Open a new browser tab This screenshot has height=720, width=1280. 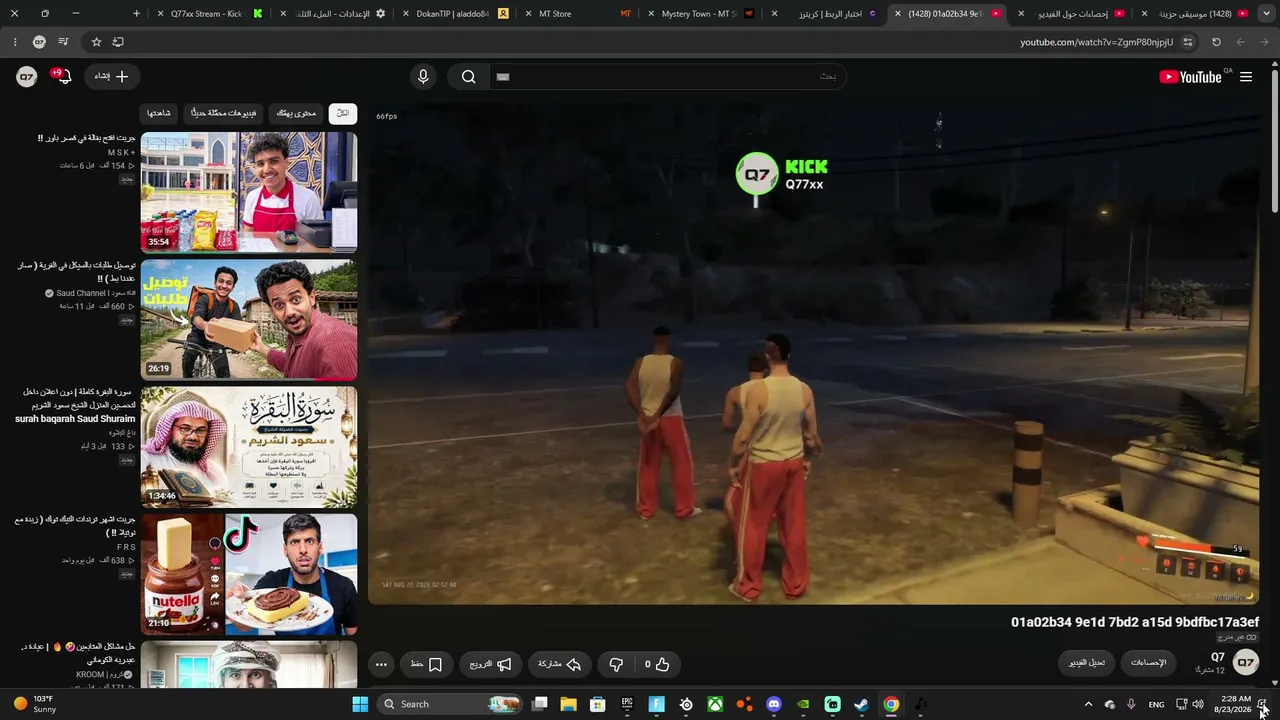(137, 14)
